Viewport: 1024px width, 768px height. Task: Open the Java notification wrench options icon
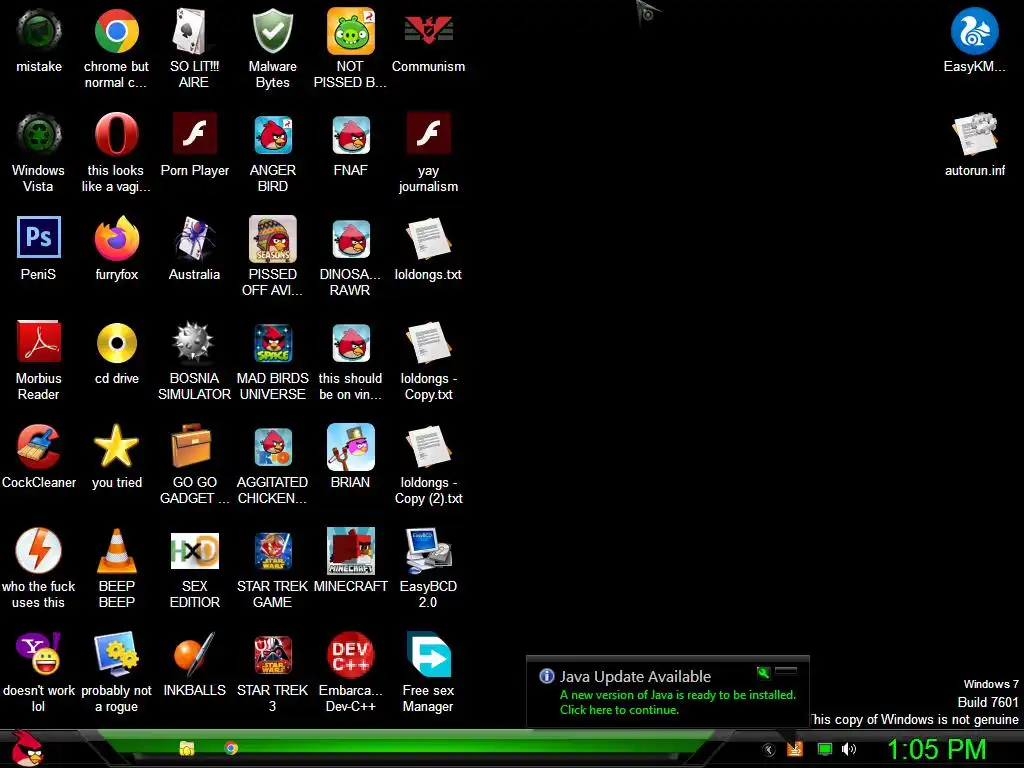pyautogui.click(x=763, y=672)
